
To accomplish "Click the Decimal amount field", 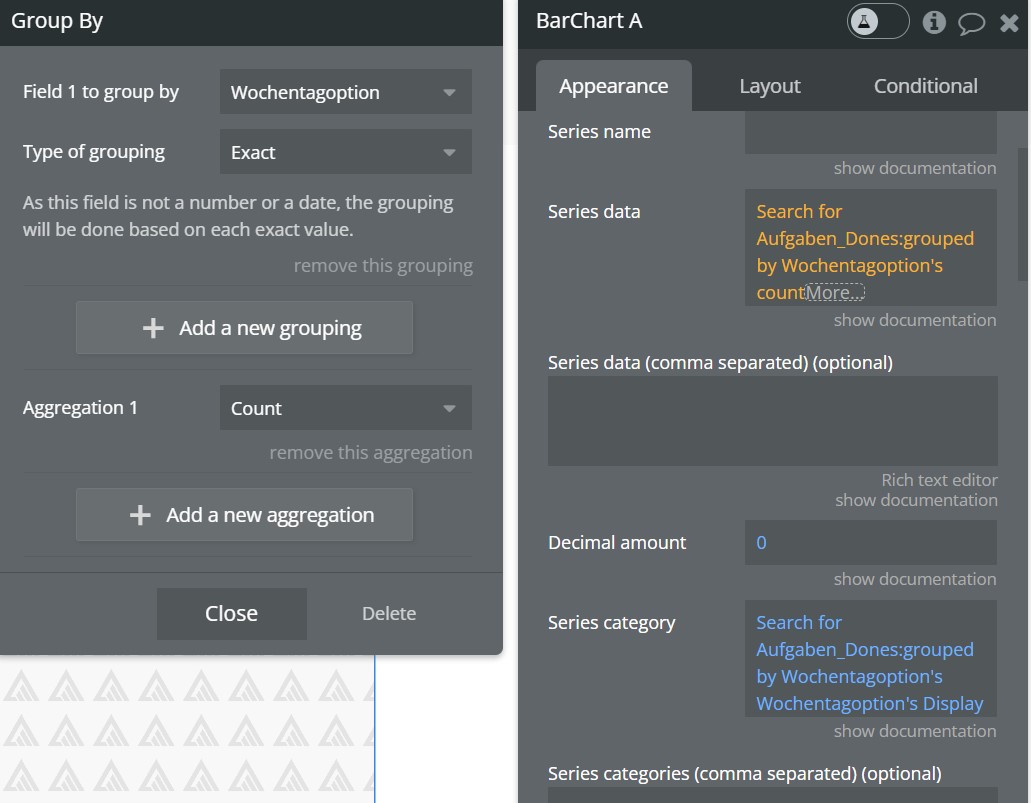I will pos(871,543).
